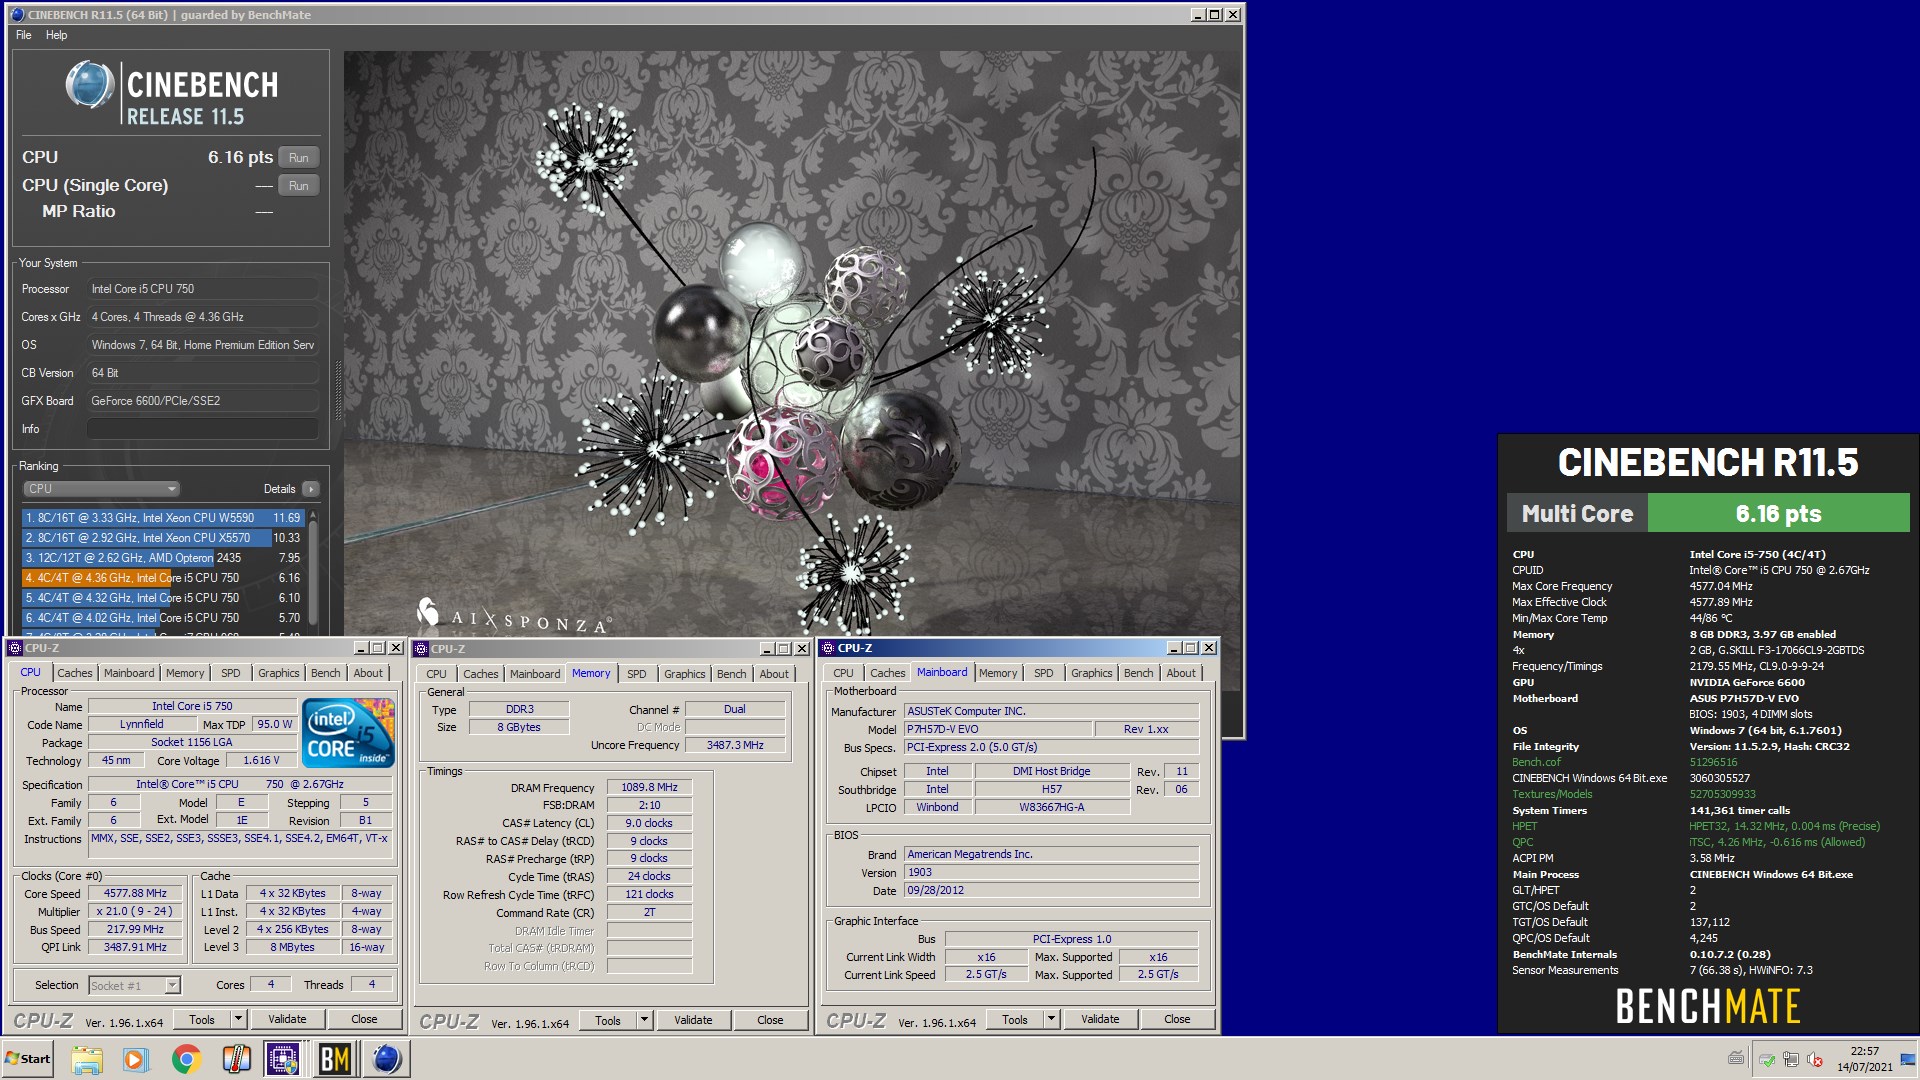The image size is (1920, 1080).
Task: Open Bench tab in CPU-Z CPU window
Action: (326, 673)
